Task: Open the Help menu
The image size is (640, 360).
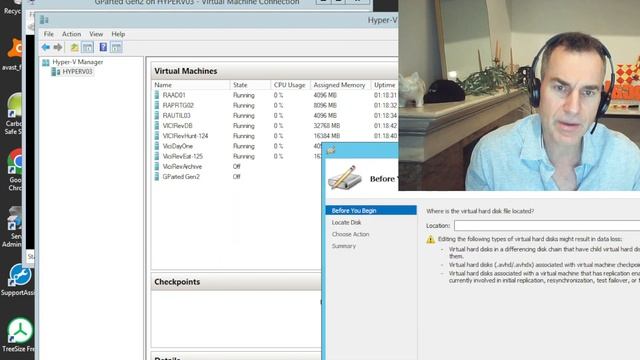Action: (118, 34)
